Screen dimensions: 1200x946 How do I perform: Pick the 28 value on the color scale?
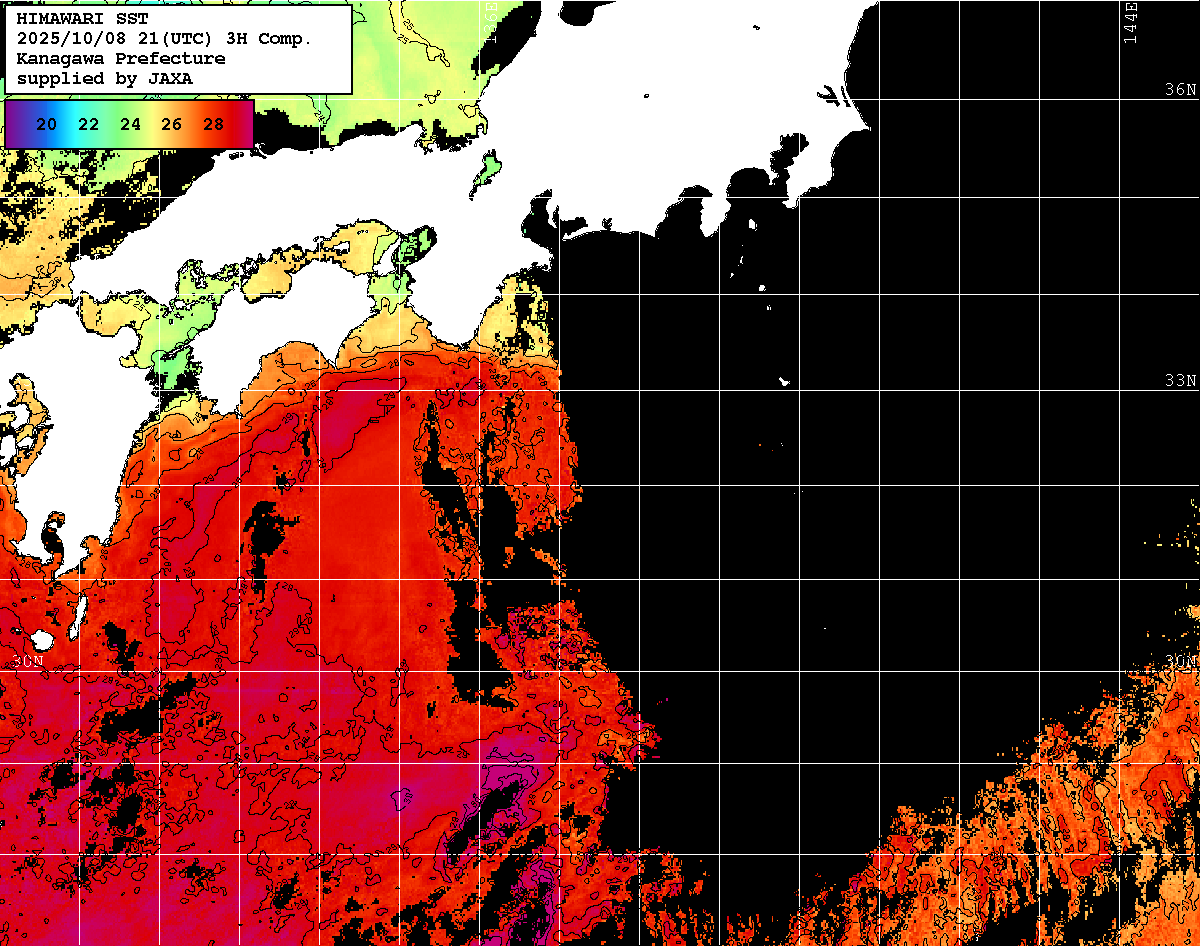pyautogui.click(x=213, y=124)
